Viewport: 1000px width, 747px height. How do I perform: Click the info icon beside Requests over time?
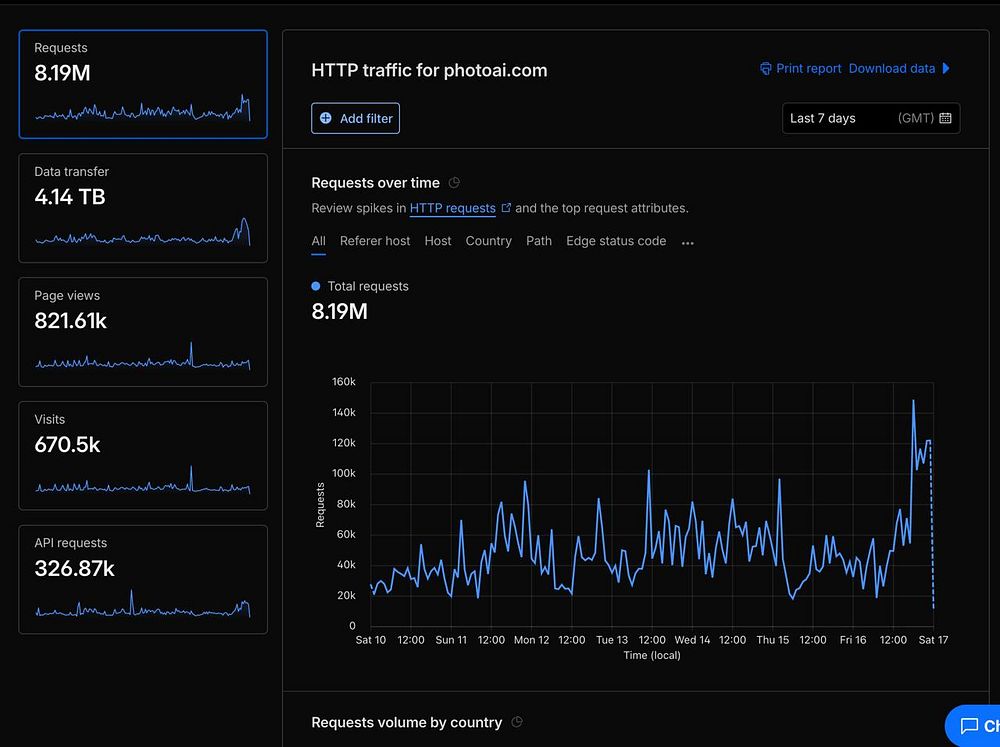point(454,183)
